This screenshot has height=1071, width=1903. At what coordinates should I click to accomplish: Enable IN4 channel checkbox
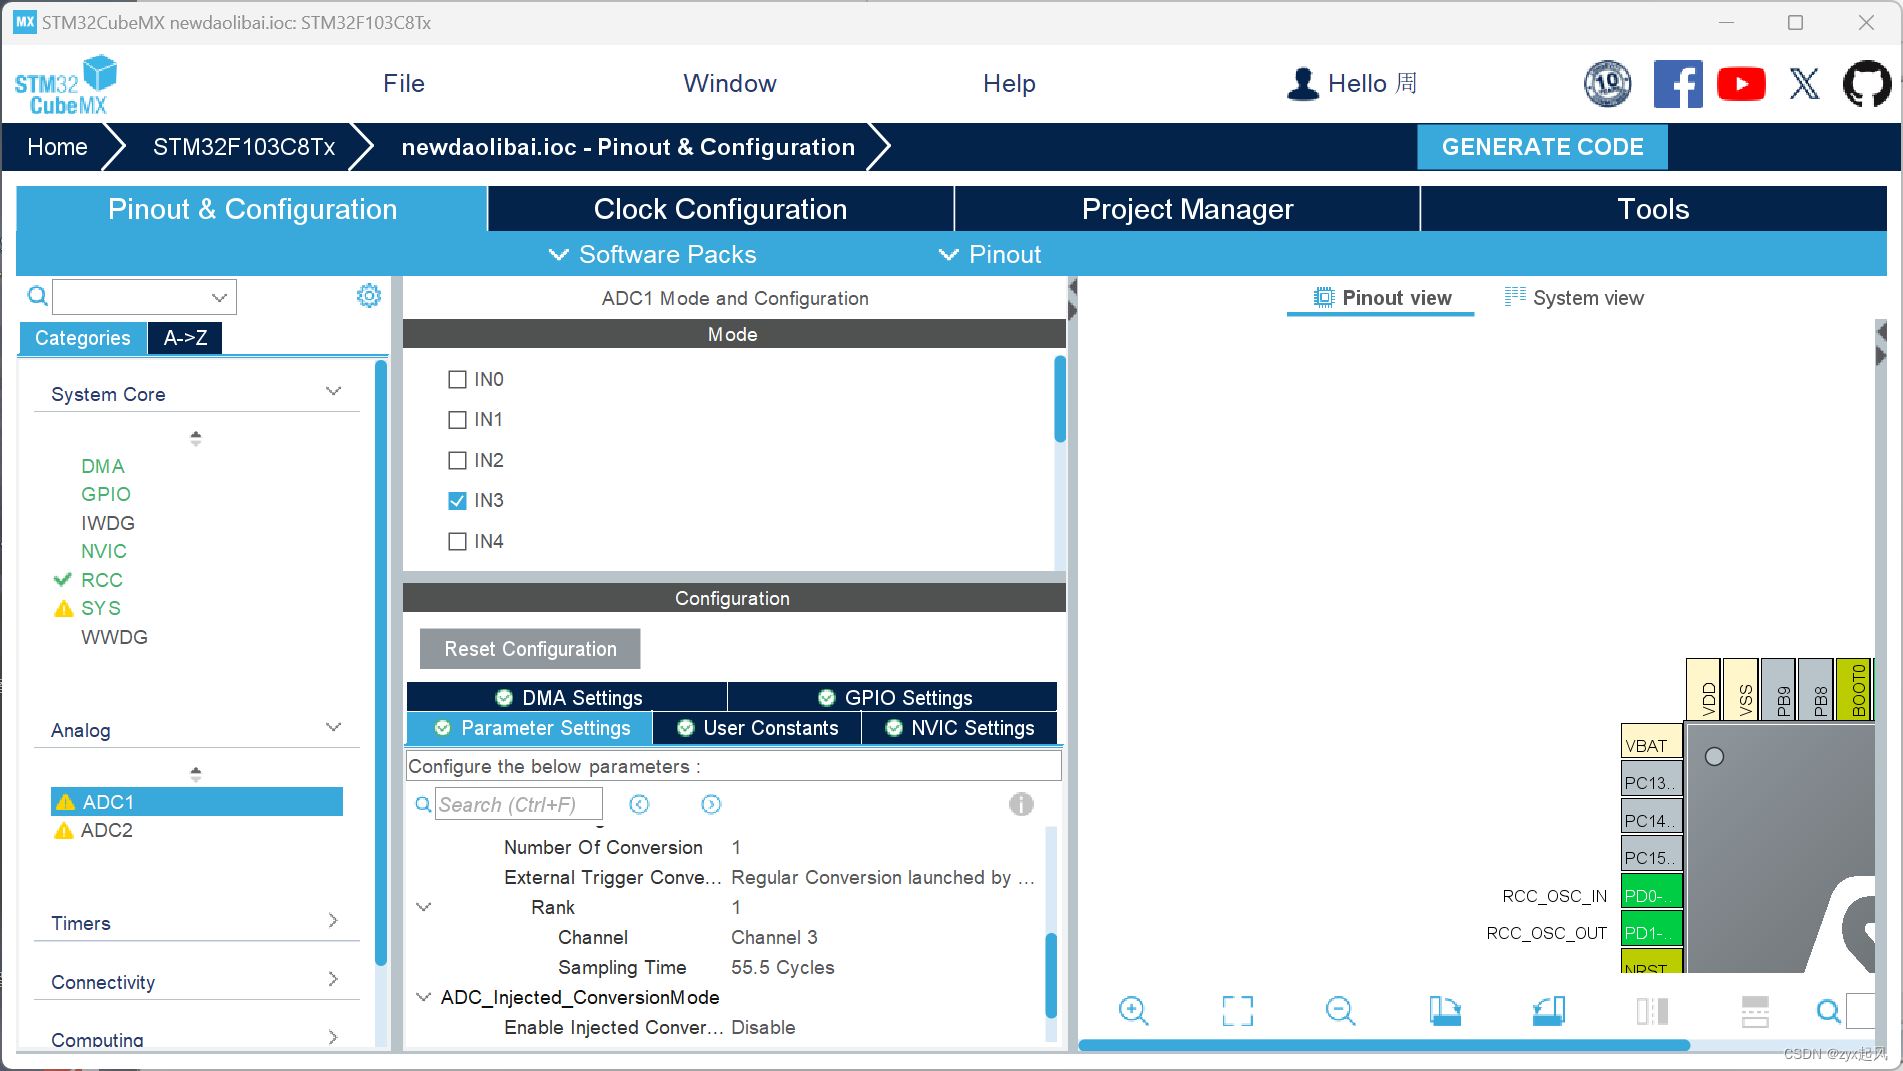pos(457,542)
